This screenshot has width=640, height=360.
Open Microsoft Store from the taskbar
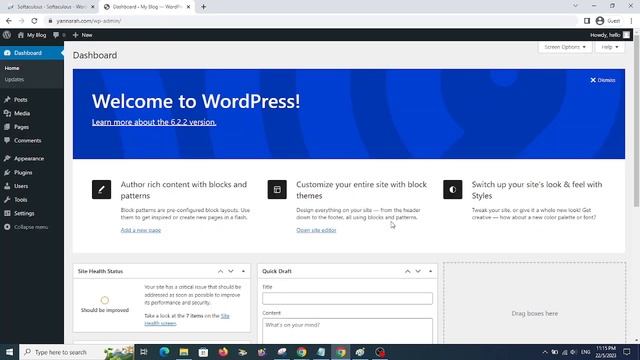tap(203, 352)
